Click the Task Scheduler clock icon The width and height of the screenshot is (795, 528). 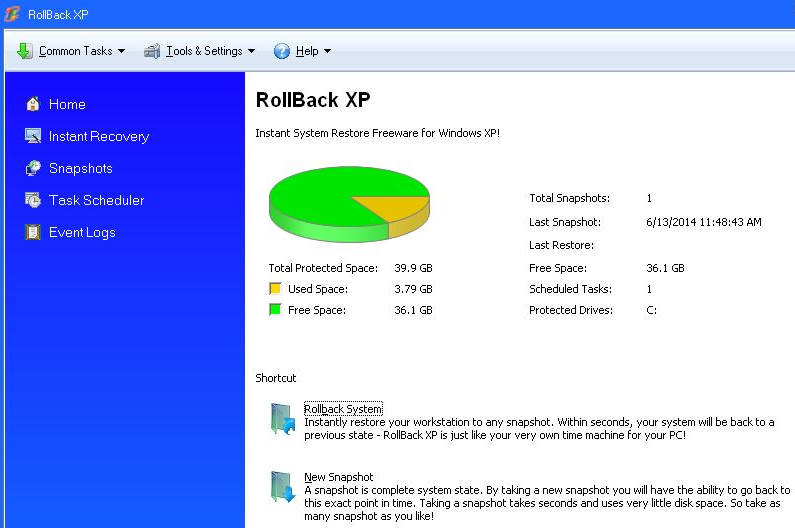coord(33,200)
